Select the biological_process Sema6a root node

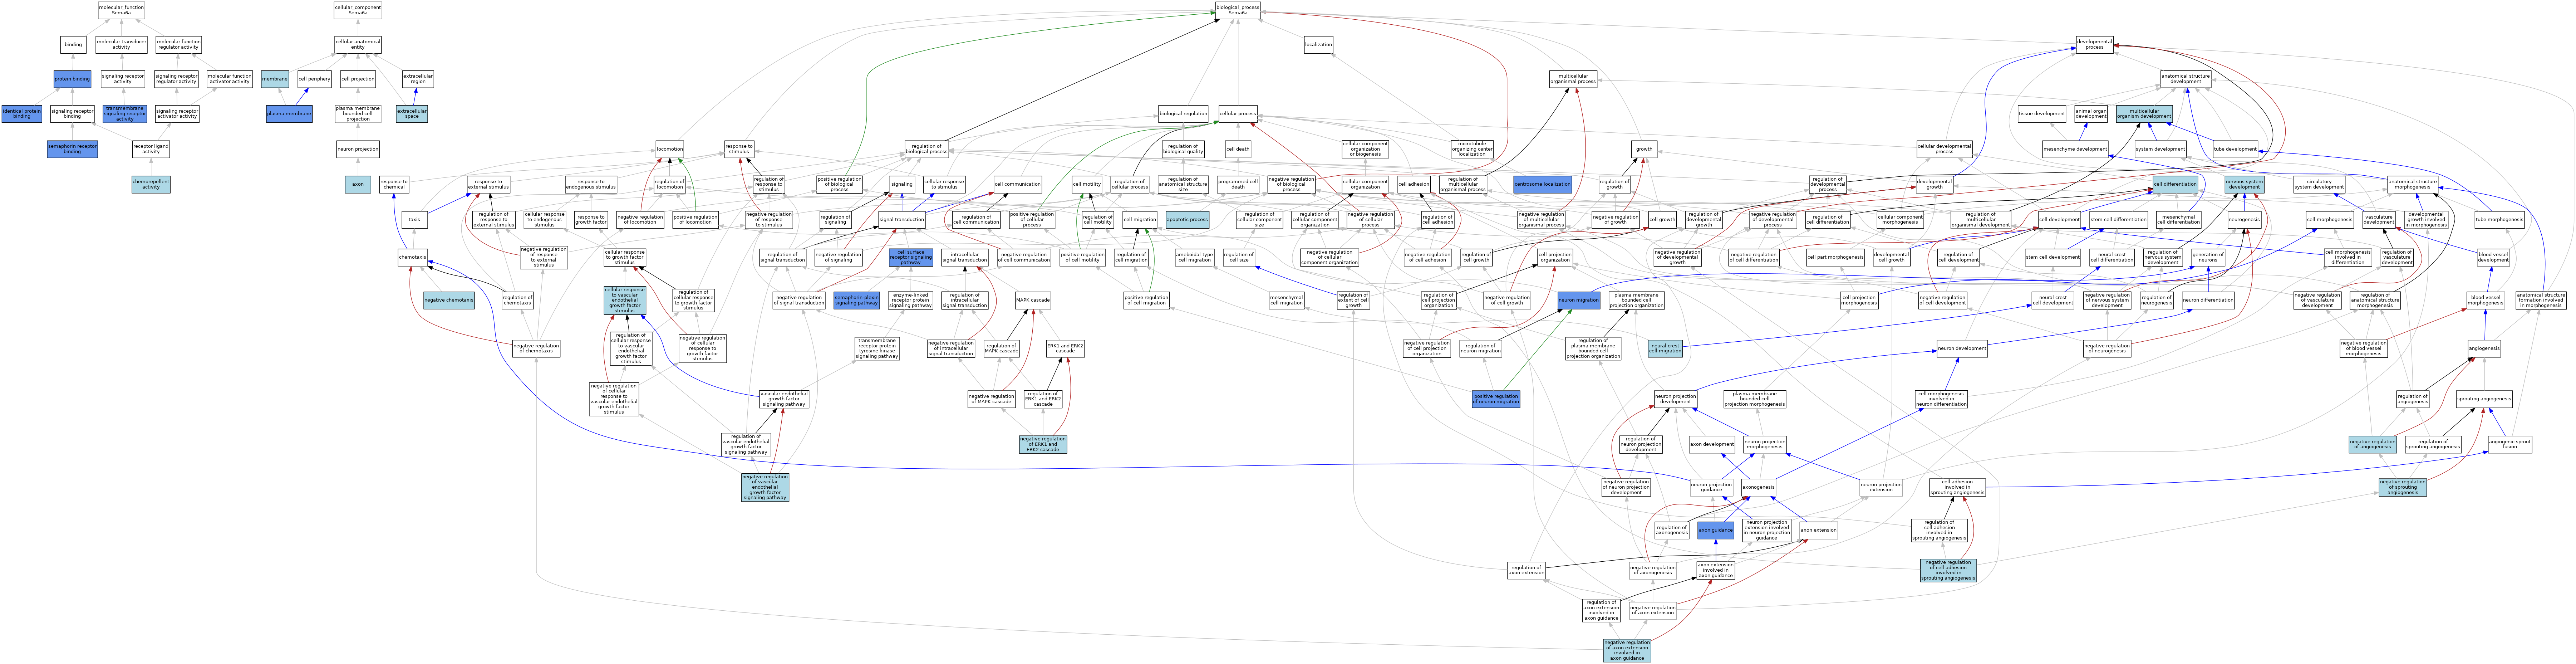[1238, 10]
